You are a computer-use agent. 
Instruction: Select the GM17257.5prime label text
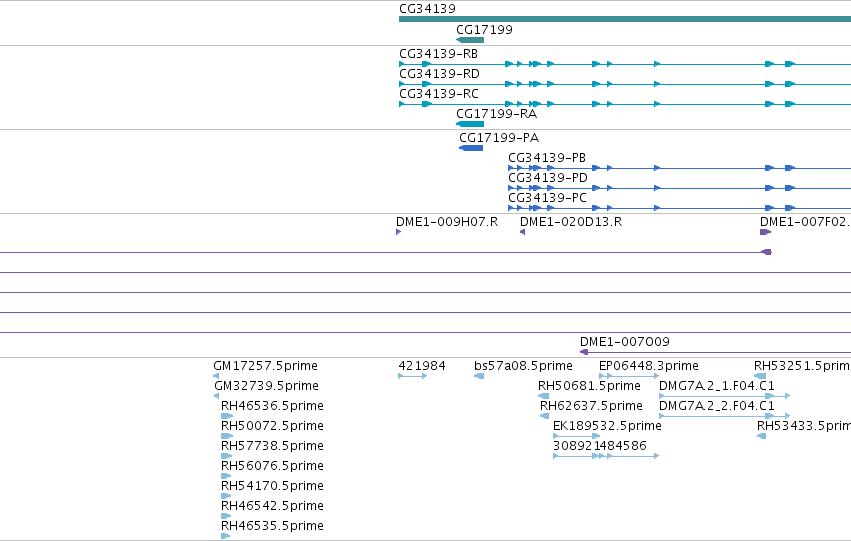coord(265,366)
